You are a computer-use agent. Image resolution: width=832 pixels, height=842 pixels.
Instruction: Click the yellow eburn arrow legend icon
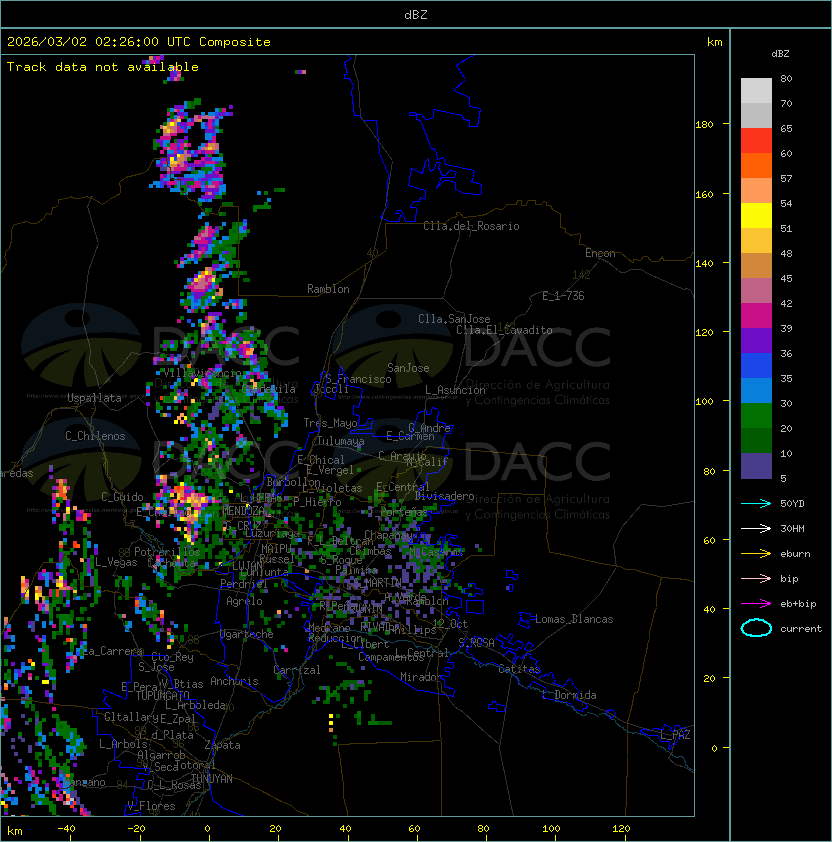[x=756, y=554]
